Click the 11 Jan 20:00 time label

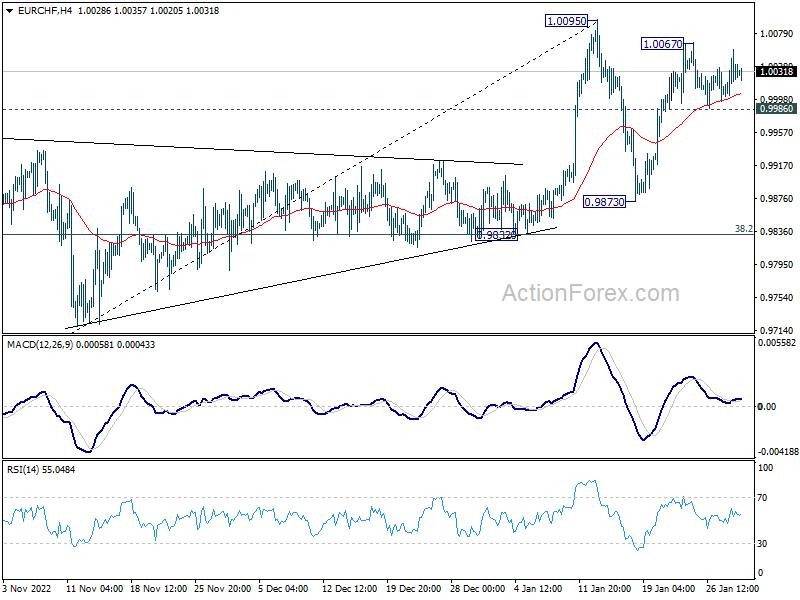click(605, 588)
